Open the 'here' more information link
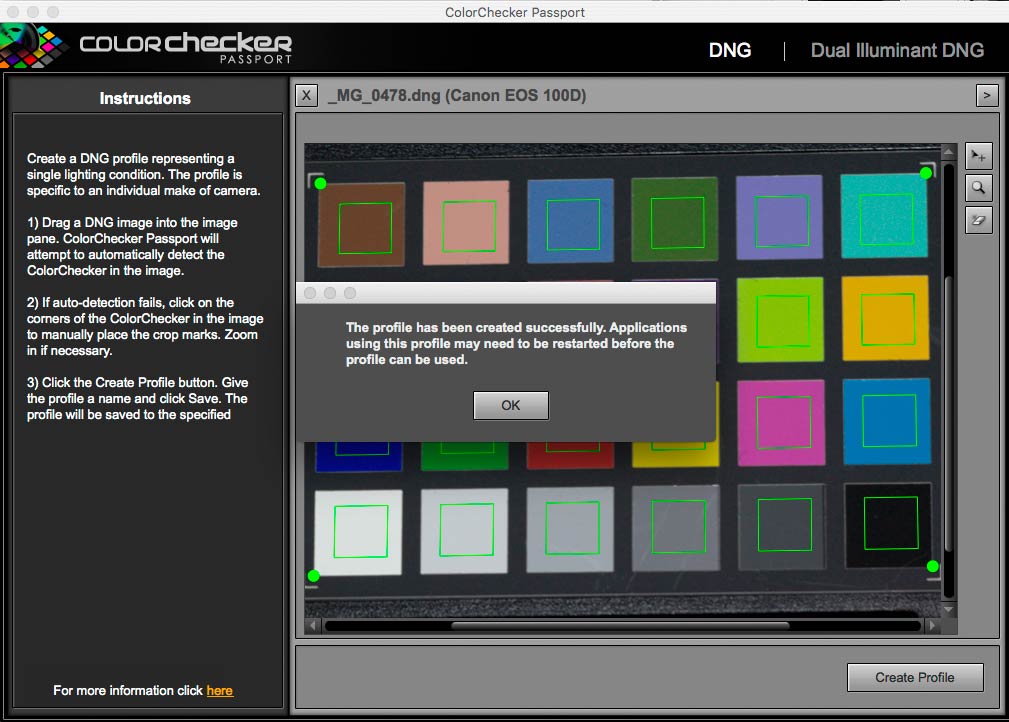The height and width of the screenshot is (722, 1009). coord(219,690)
